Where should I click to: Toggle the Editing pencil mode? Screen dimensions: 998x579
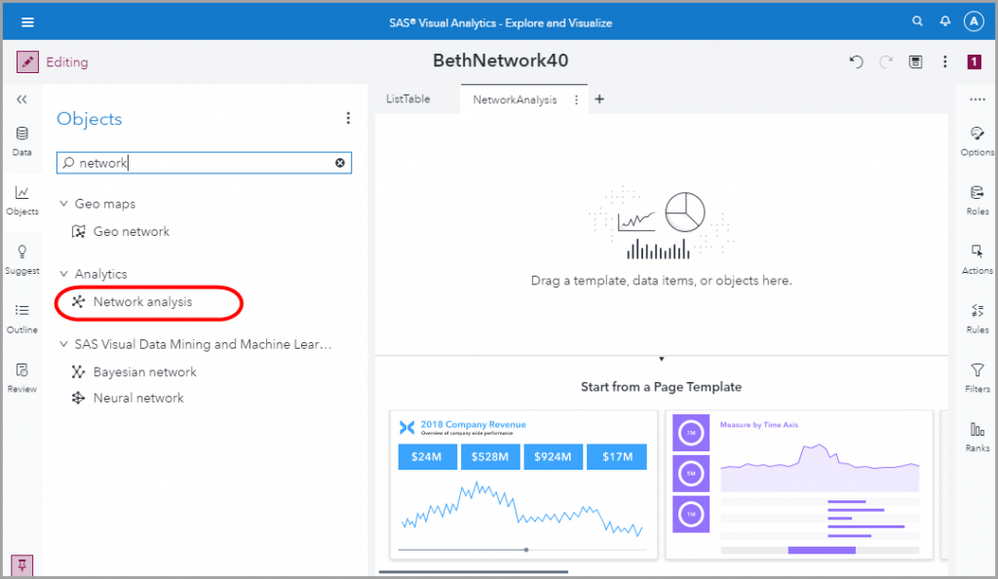[27, 62]
